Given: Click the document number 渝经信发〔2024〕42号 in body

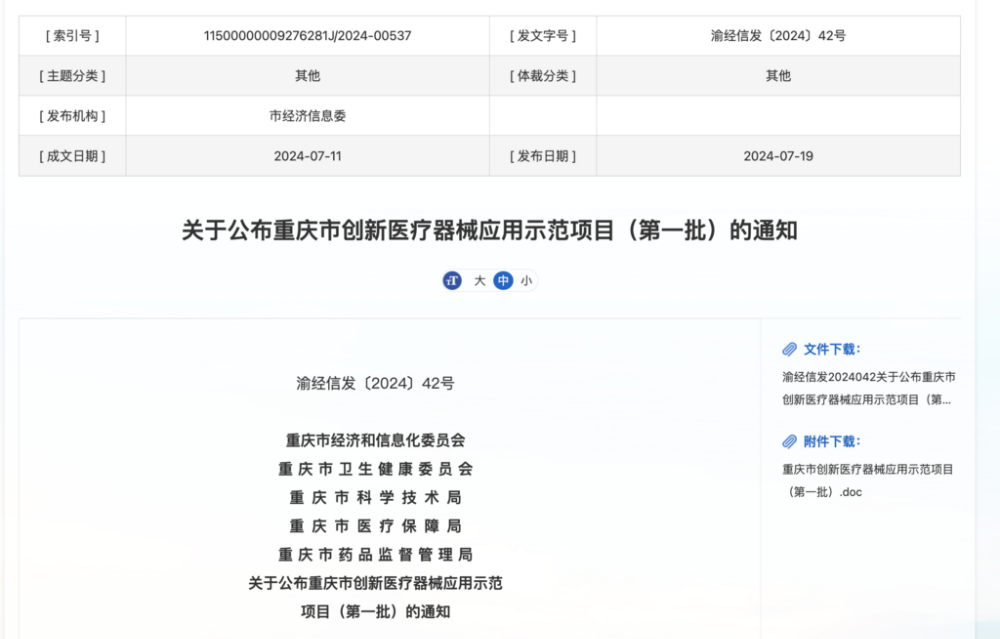Looking at the screenshot, I should tap(375, 383).
